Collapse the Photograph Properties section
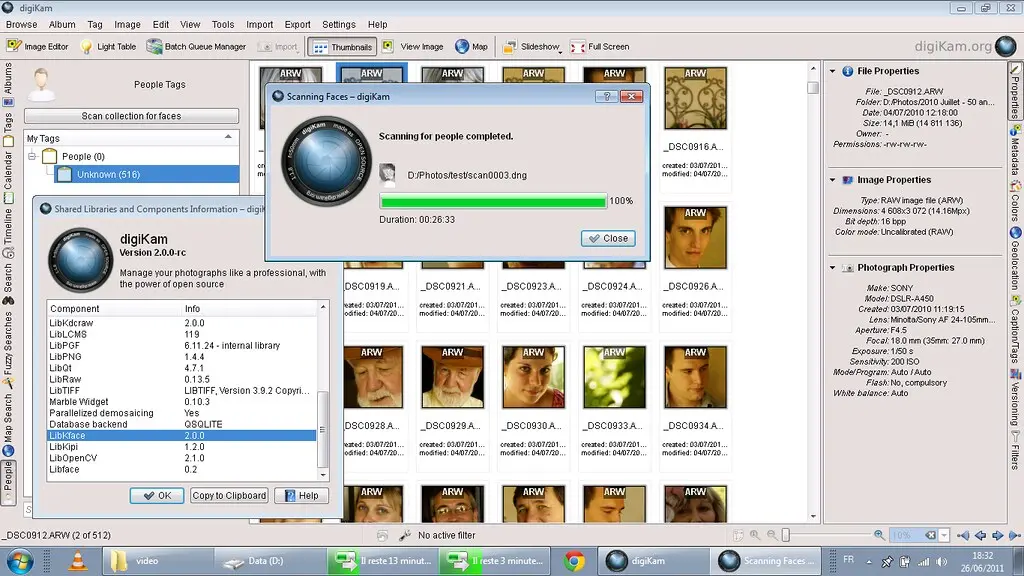The image size is (1024, 576). pyautogui.click(x=833, y=267)
